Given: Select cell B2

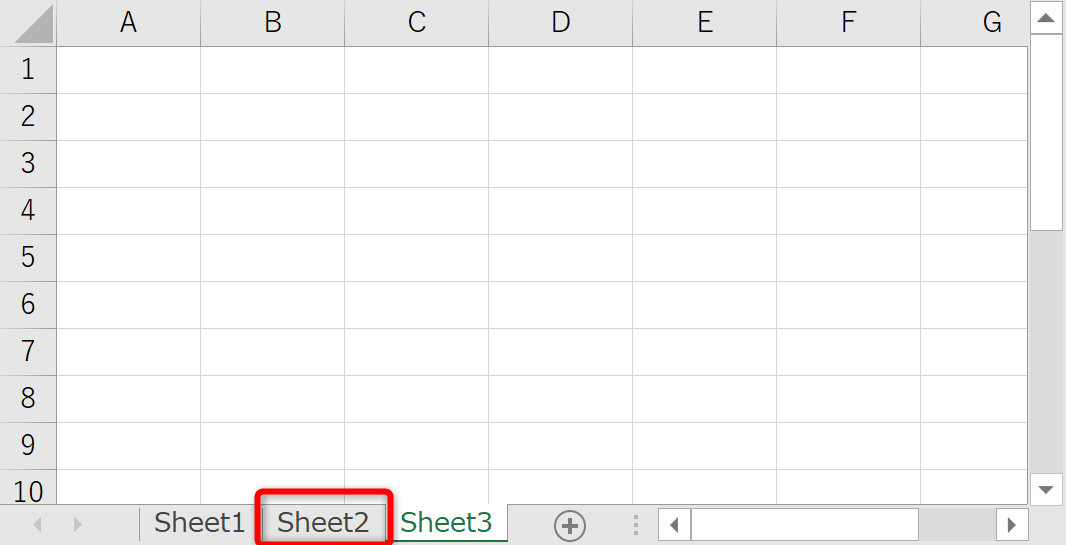Looking at the screenshot, I should pos(272,117).
